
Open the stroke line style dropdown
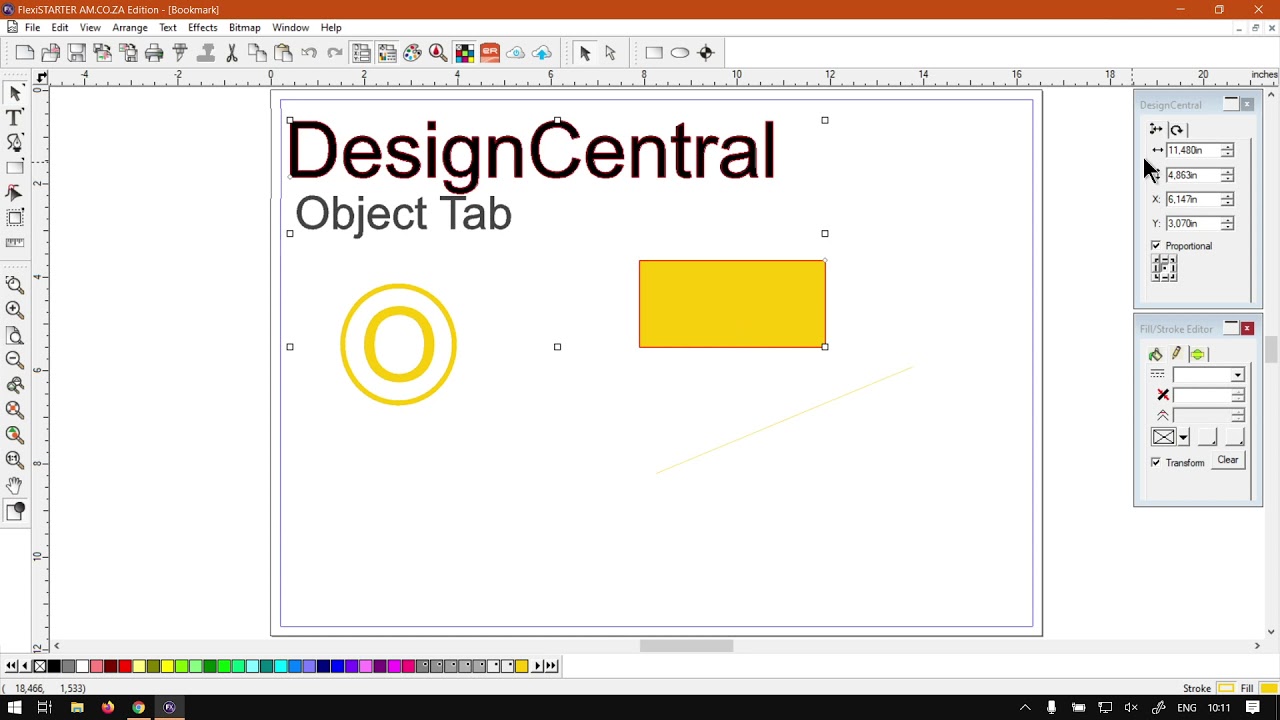1208,375
